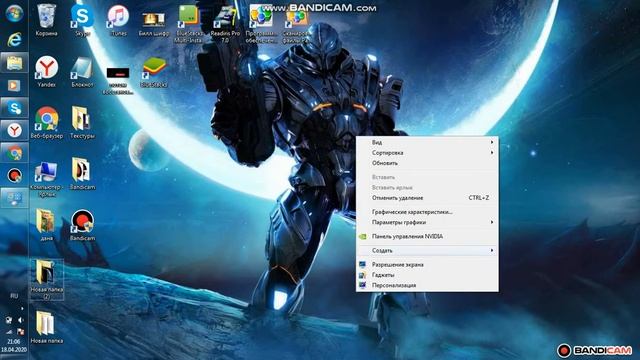Click the volume speaker tray icon

[20, 320]
